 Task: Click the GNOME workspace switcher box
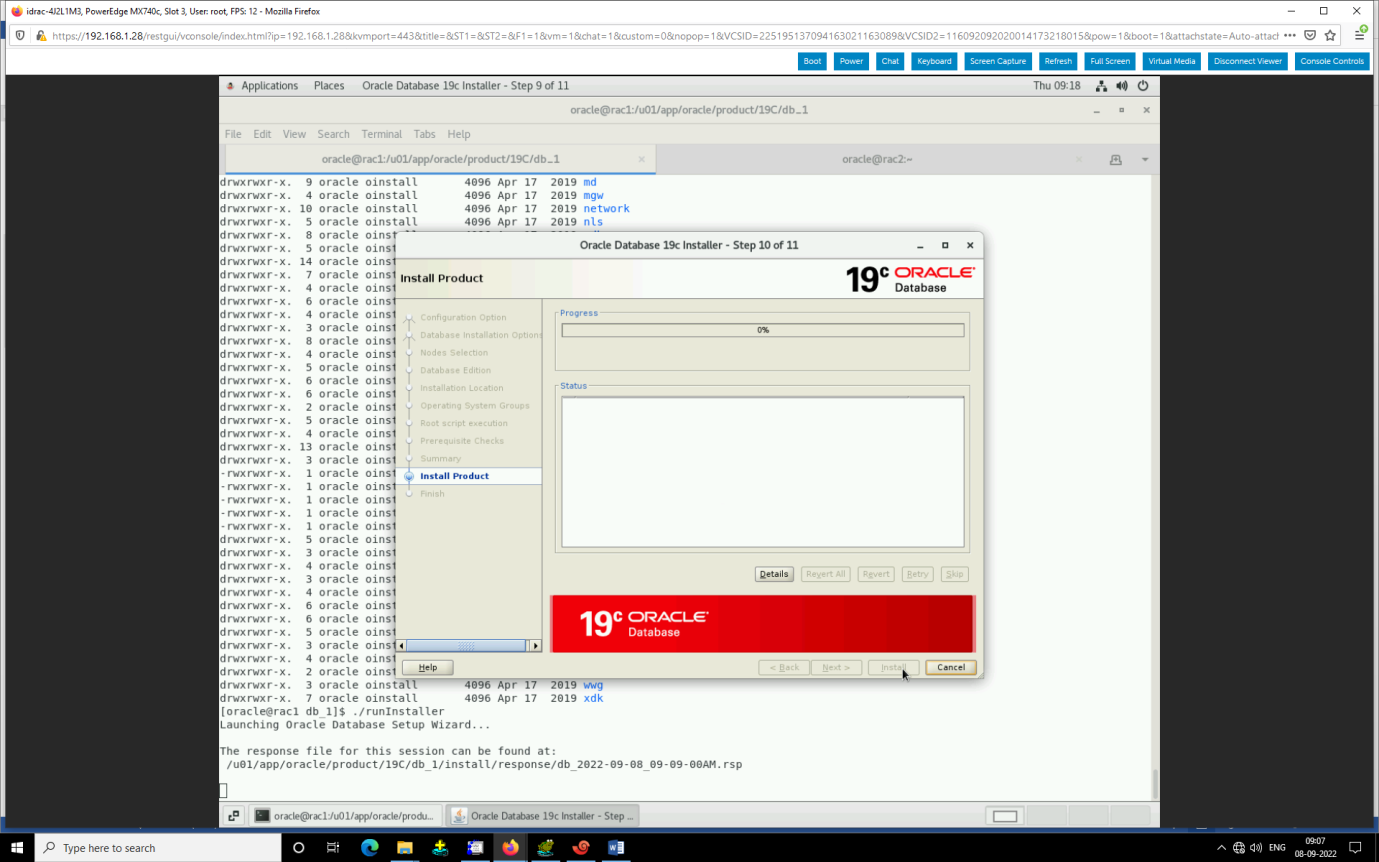pyautogui.click(x=1005, y=816)
